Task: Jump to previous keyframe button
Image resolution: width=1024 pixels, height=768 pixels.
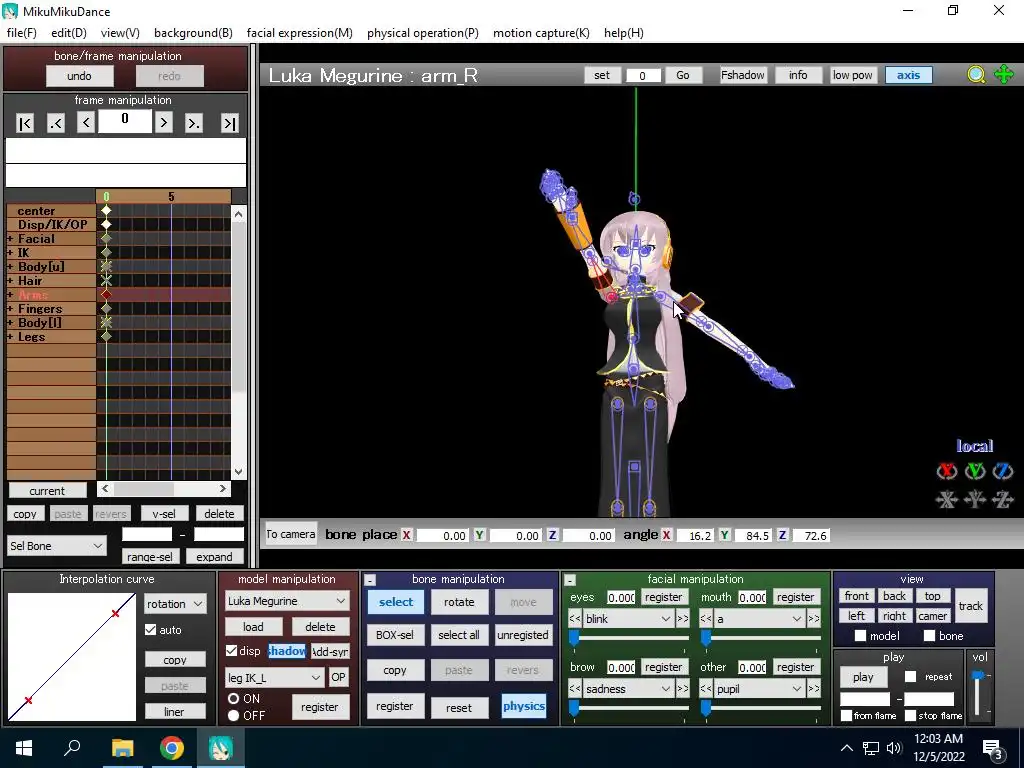Action: pyautogui.click(x=56, y=123)
